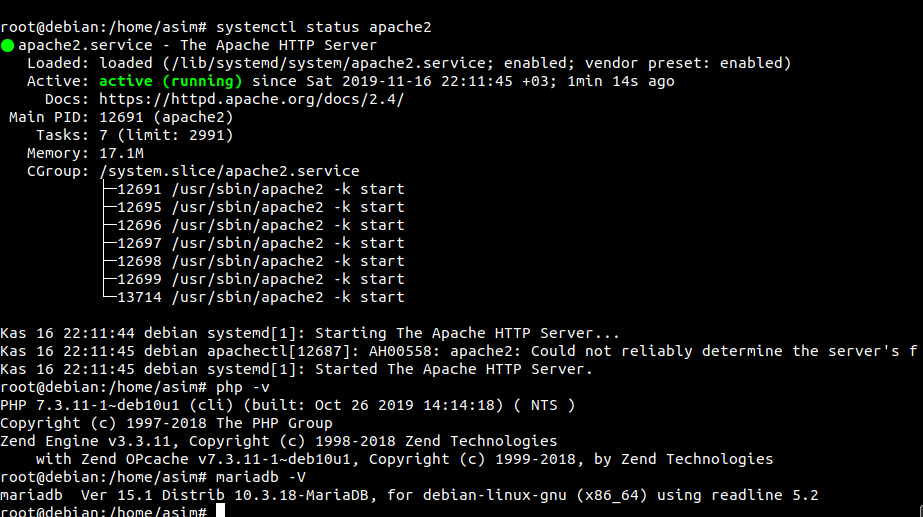Click the Apache docs URL
923x517 pixels.
pyautogui.click(x=251, y=99)
